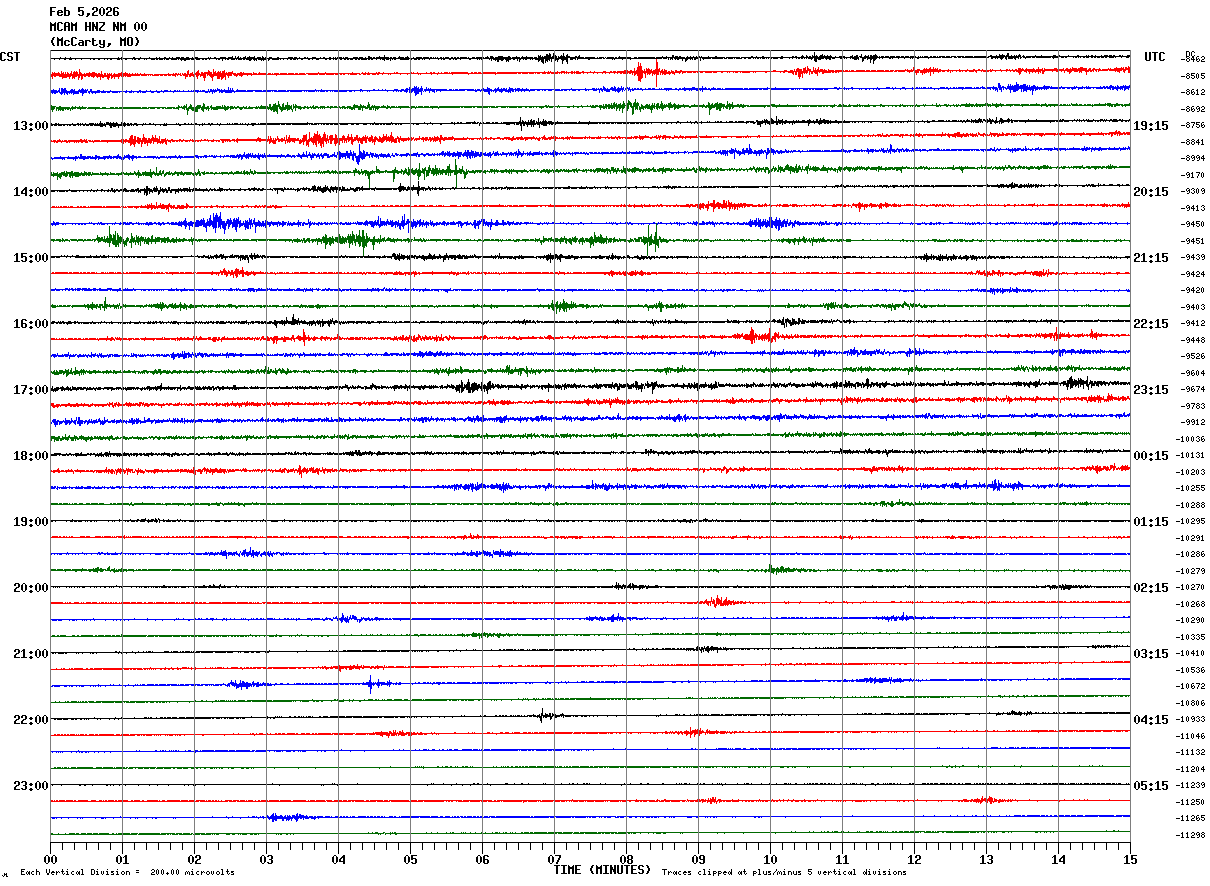Click the '02:15' UTC time label
The width and height of the screenshot is (1210, 886).
coord(1151,588)
